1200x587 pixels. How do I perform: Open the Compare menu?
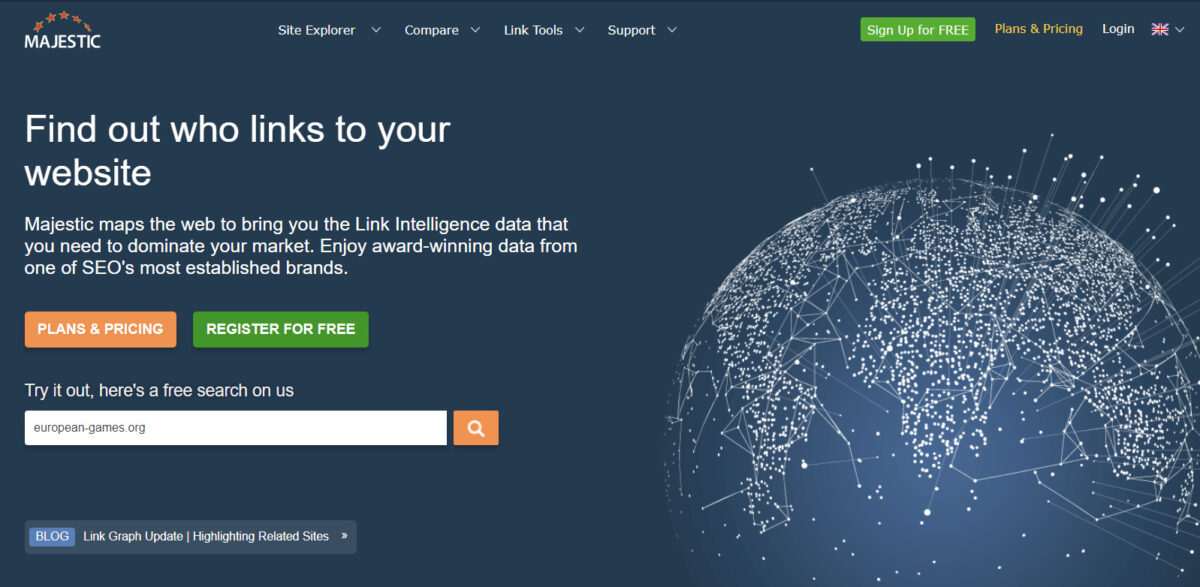431,30
